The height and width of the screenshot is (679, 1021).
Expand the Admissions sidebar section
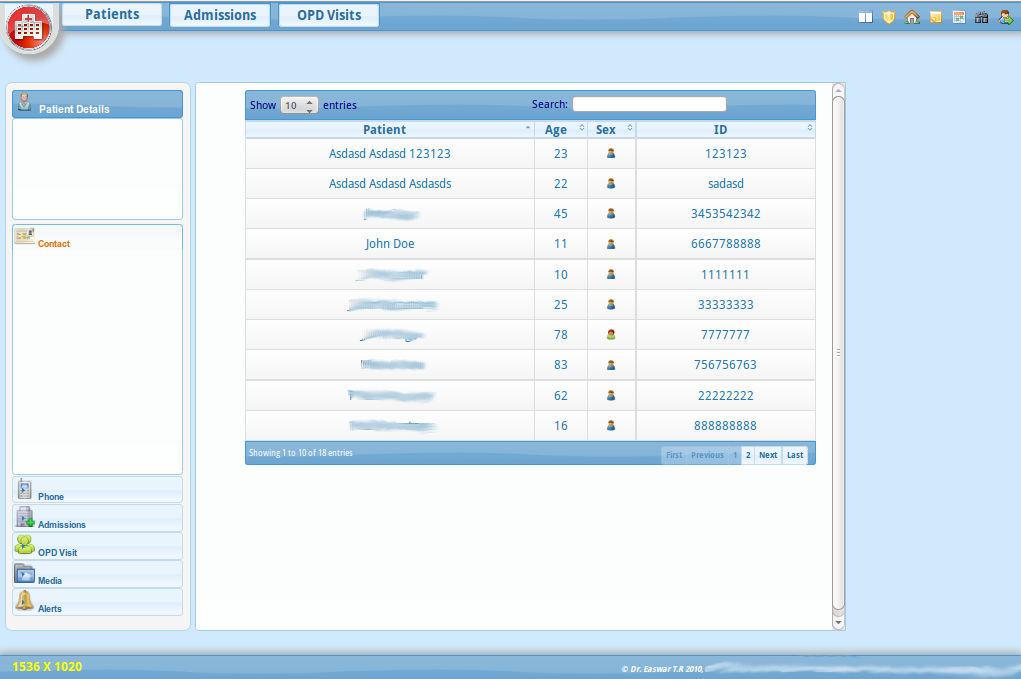coord(97,518)
